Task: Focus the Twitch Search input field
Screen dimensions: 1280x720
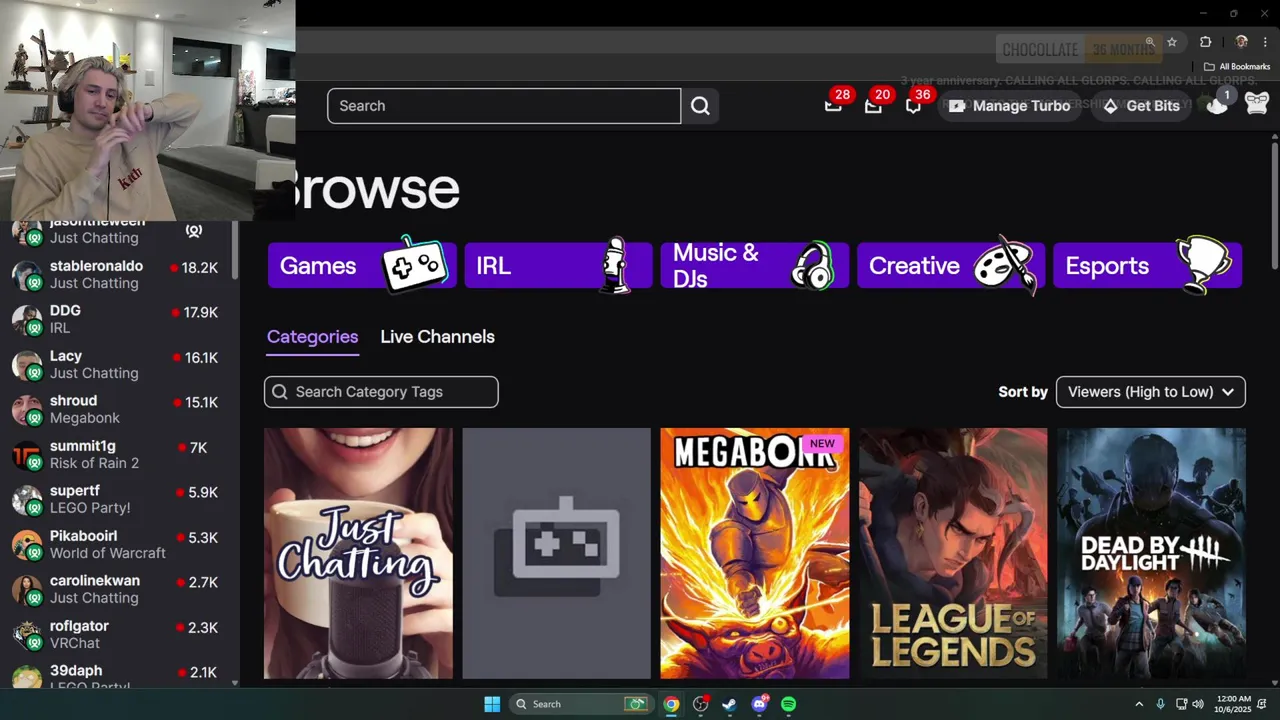Action: point(504,106)
